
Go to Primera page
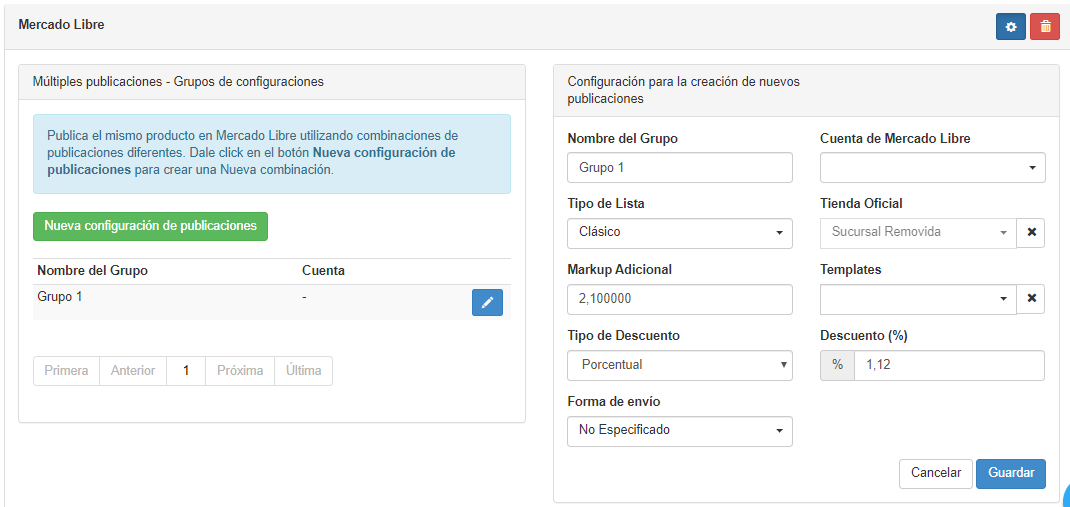tap(66, 371)
